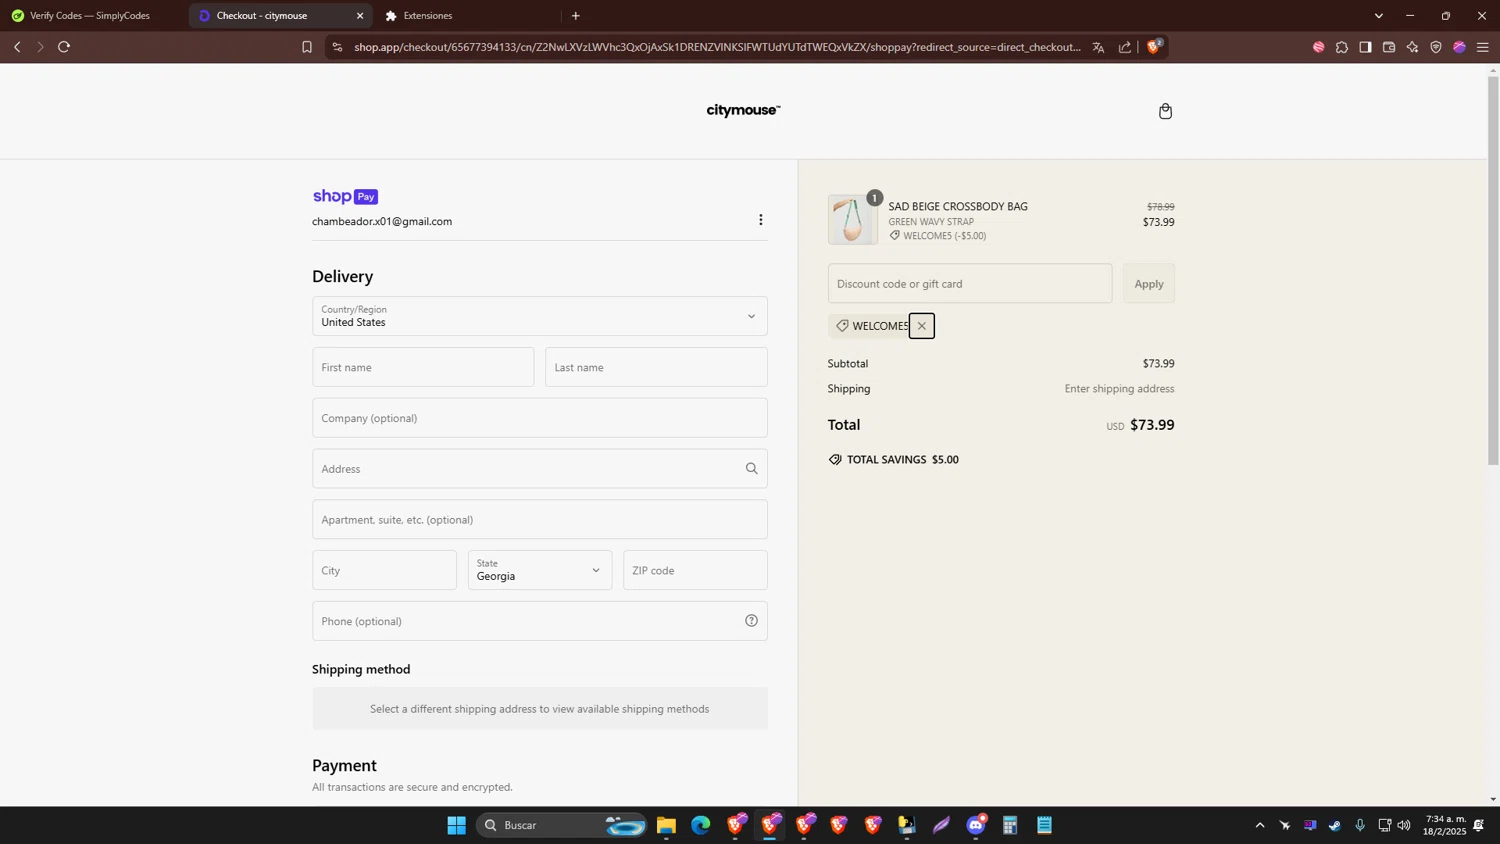This screenshot has height=844, width=1500.
Task: View site information icon in address bar
Action: click(x=337, y=47)
